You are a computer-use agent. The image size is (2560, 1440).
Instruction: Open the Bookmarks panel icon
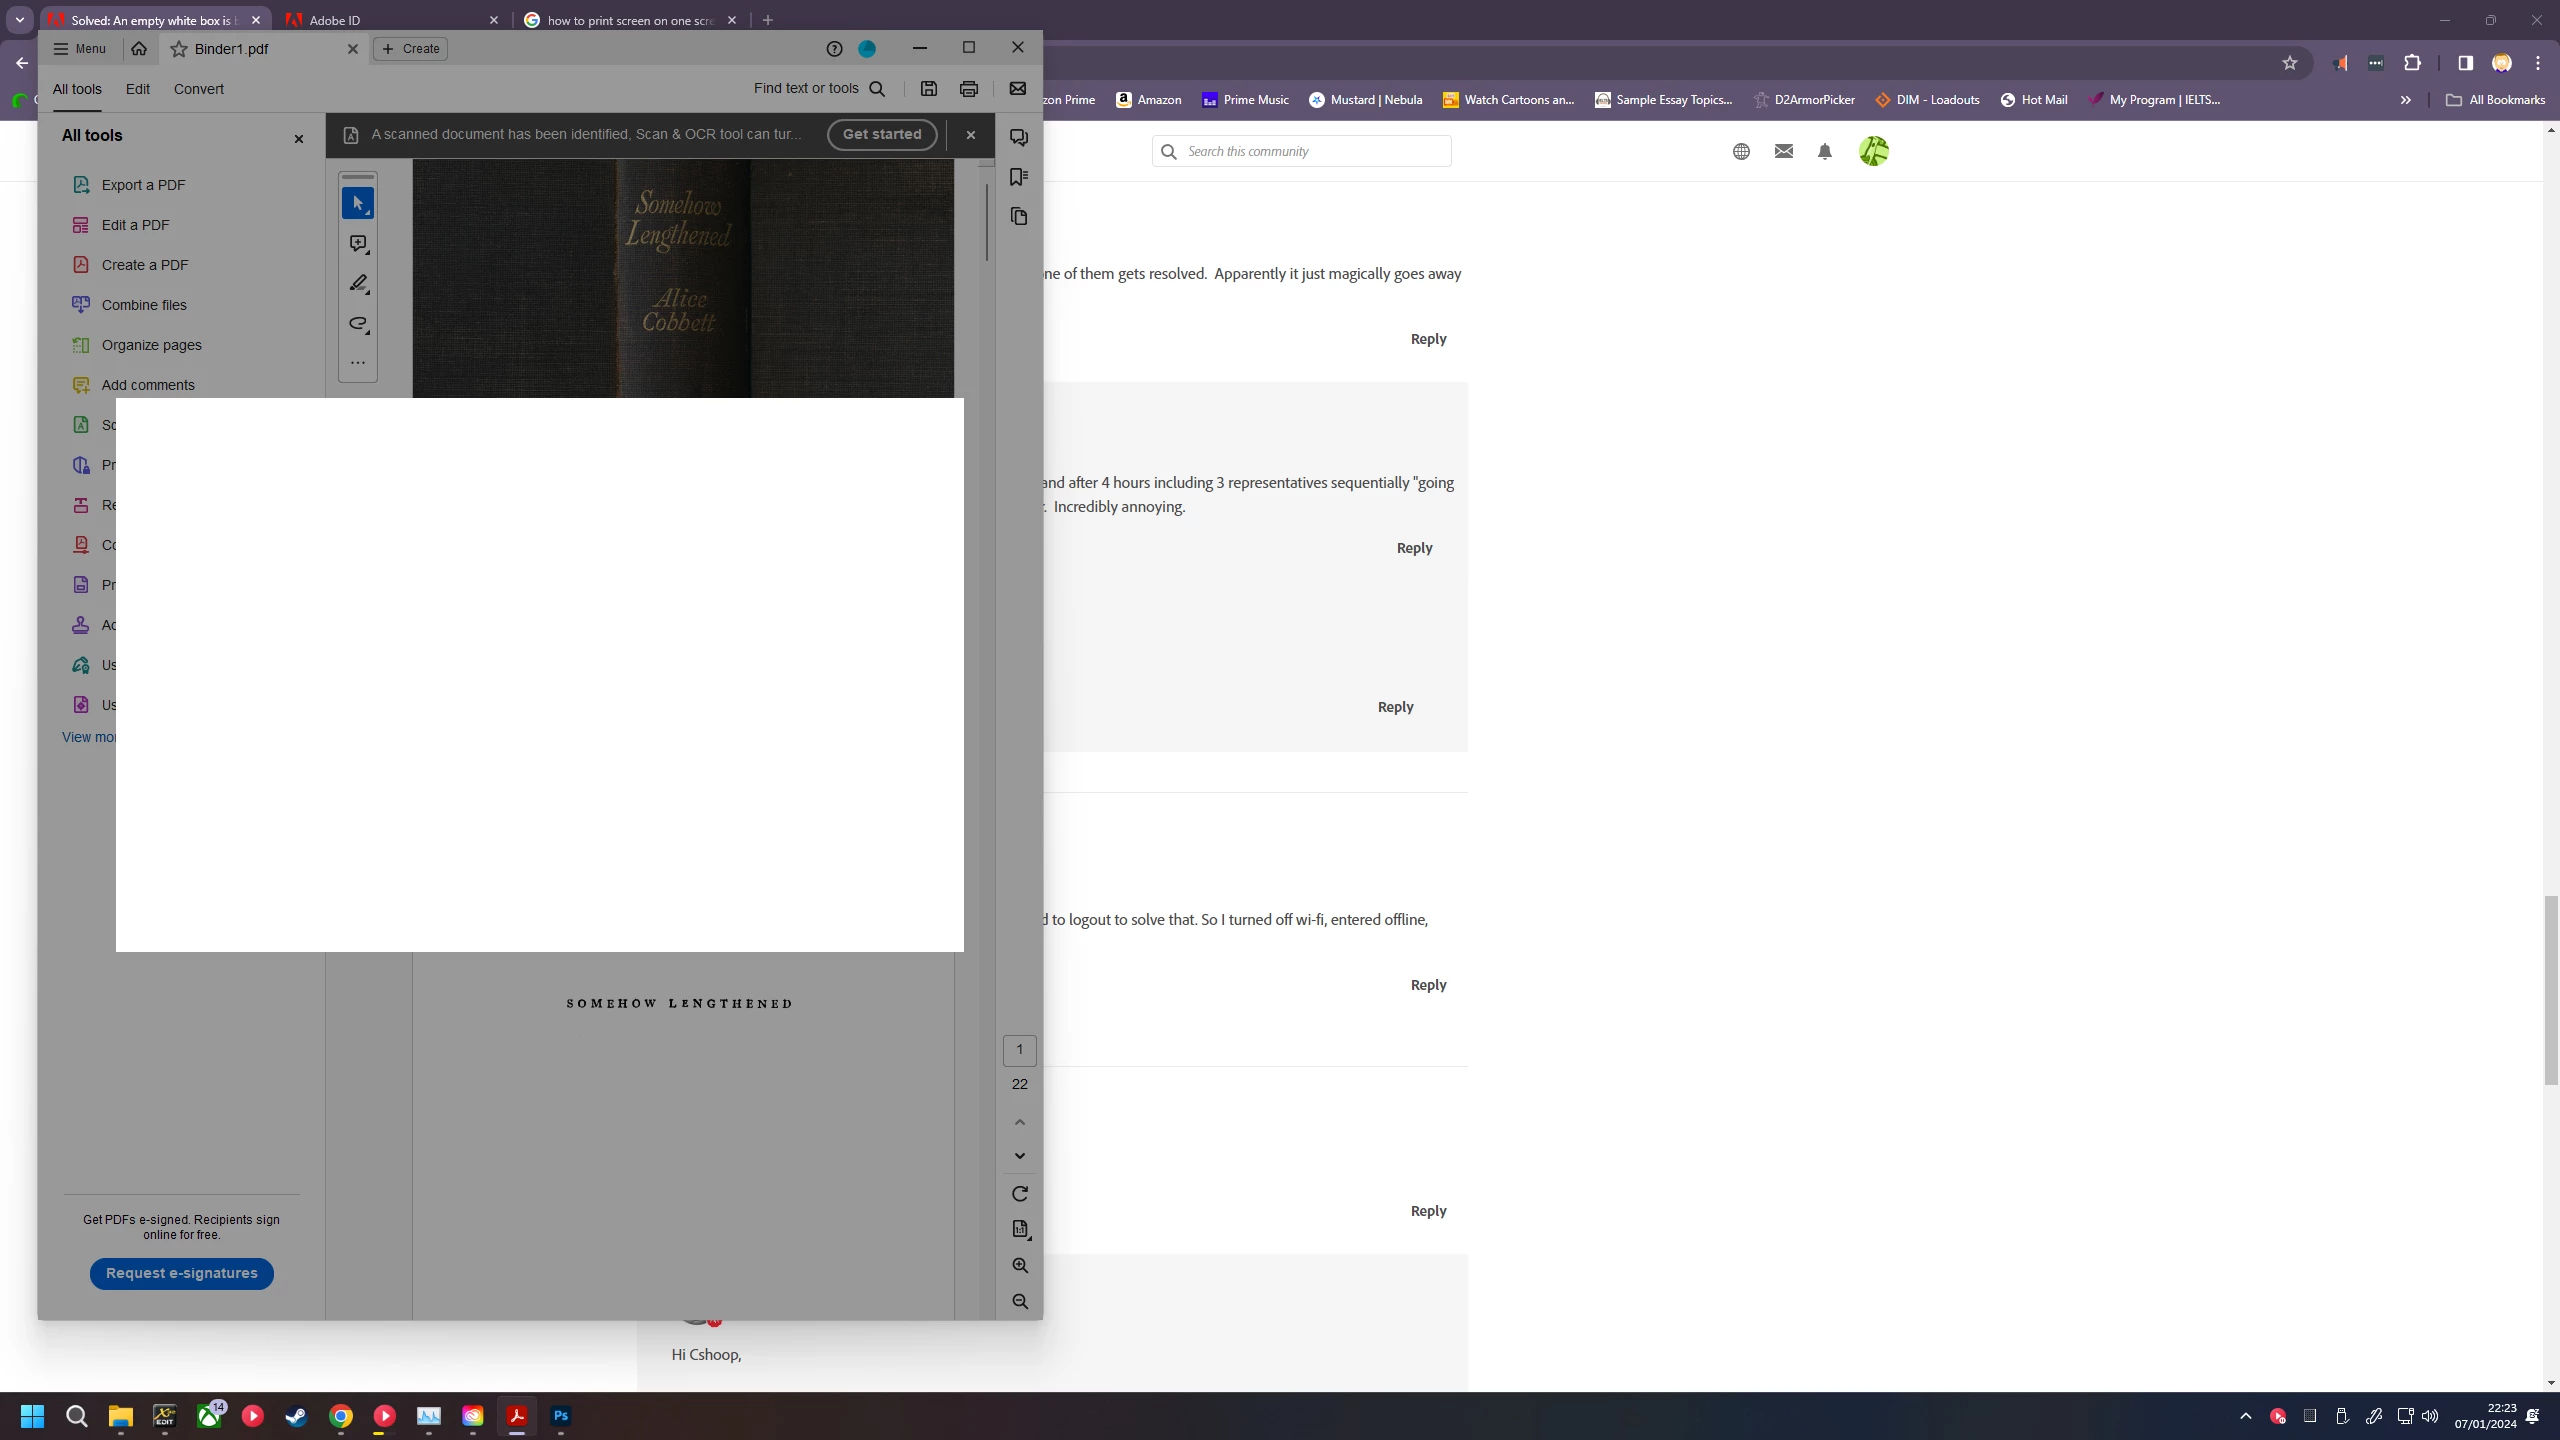tap(1019, 177)
